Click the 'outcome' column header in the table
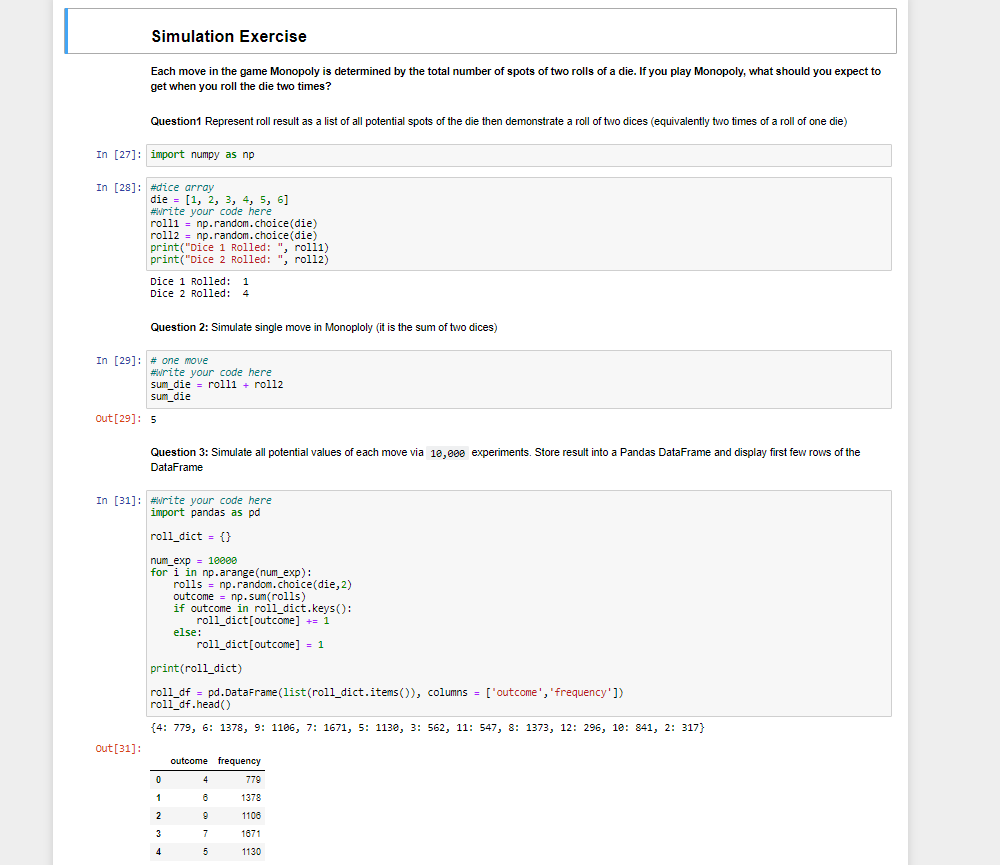Screen dimensions: 1000x865 [189, 761]
